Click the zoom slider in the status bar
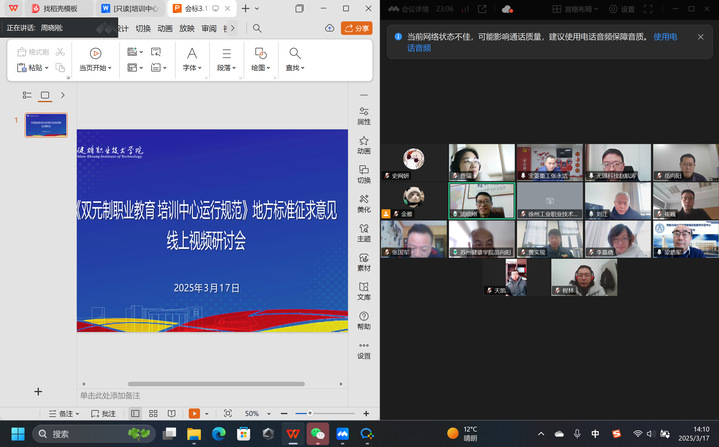 (310, 413)
